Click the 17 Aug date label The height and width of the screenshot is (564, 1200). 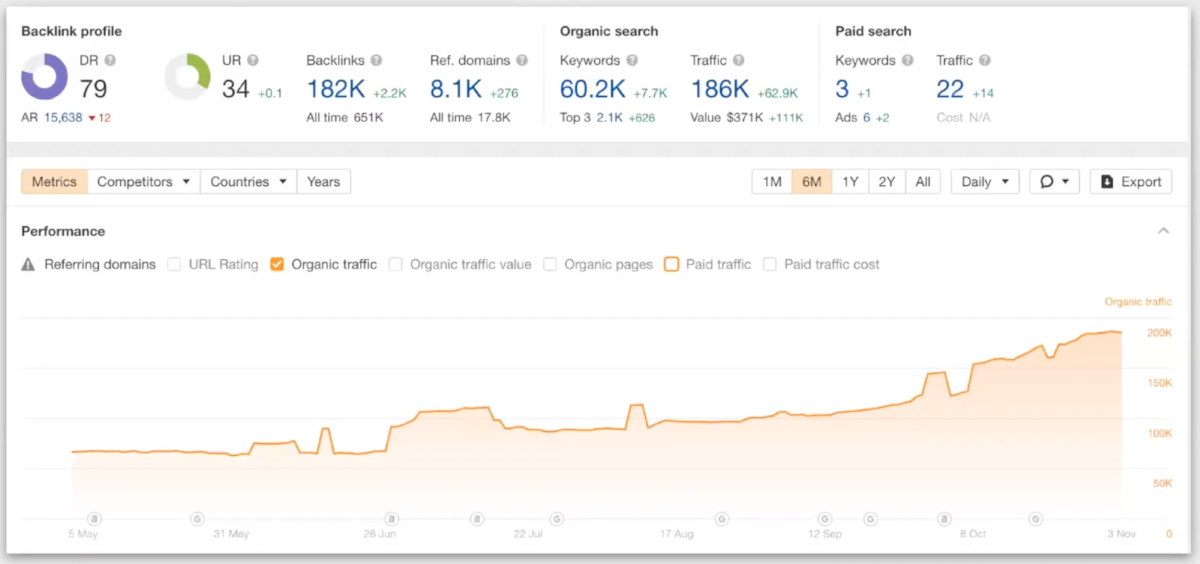pos(677,534)
